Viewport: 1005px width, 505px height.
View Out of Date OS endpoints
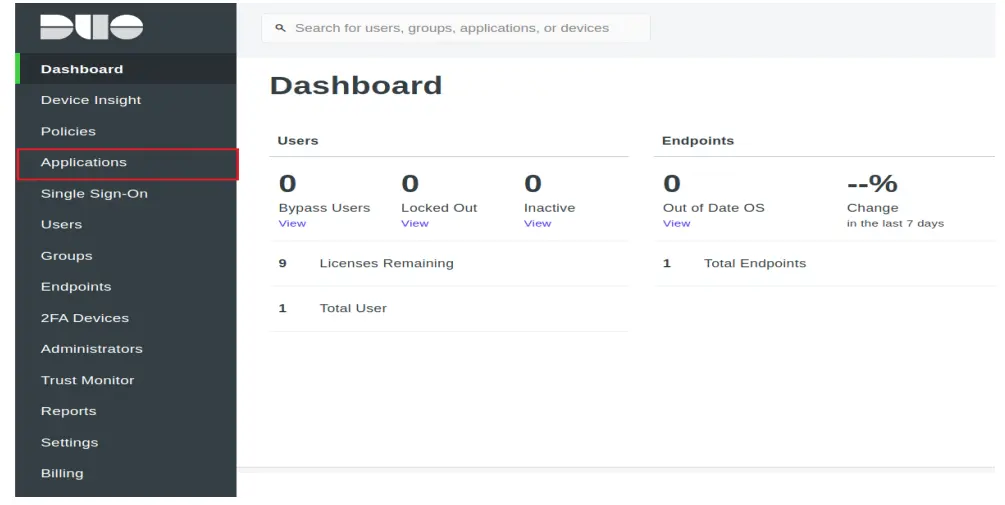coord(676,224)
